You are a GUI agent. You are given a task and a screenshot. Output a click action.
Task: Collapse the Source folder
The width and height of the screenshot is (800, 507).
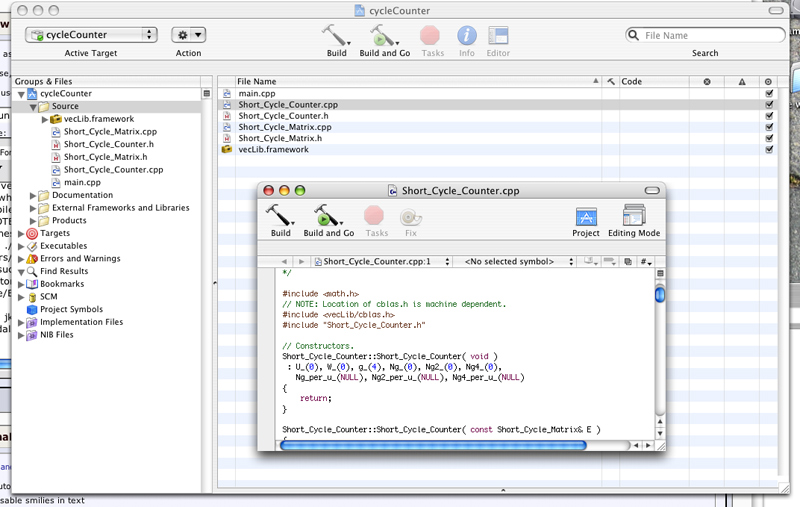pyautogui.click(x=33, y=107)
